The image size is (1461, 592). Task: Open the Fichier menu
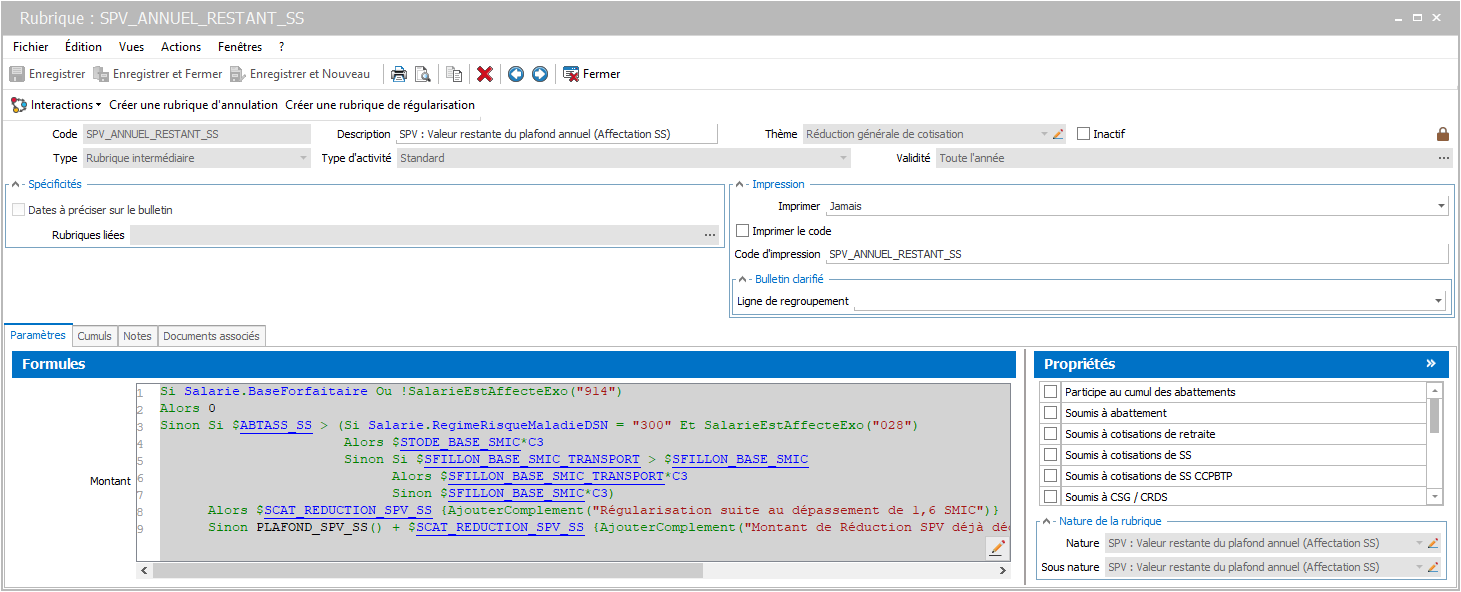31,47
